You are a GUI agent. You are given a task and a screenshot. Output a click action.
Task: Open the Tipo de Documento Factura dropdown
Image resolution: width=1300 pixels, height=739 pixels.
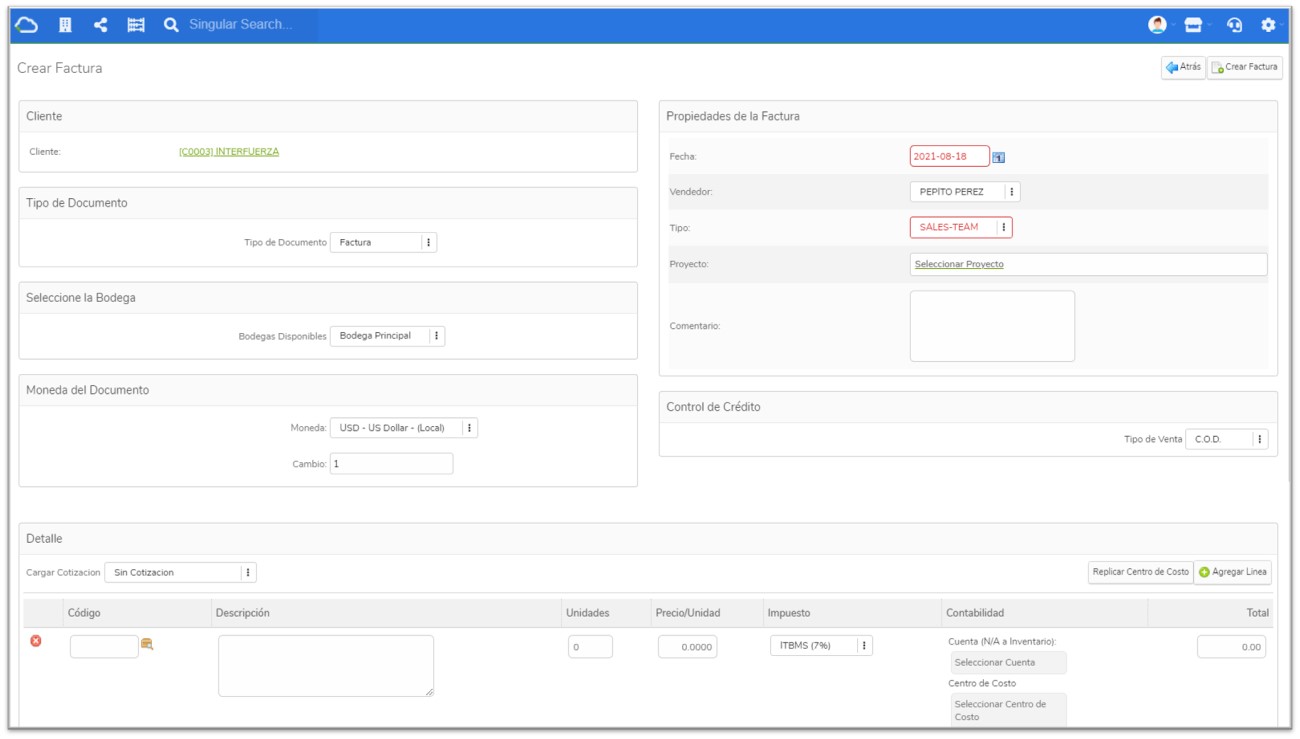[x=383, y=242]
